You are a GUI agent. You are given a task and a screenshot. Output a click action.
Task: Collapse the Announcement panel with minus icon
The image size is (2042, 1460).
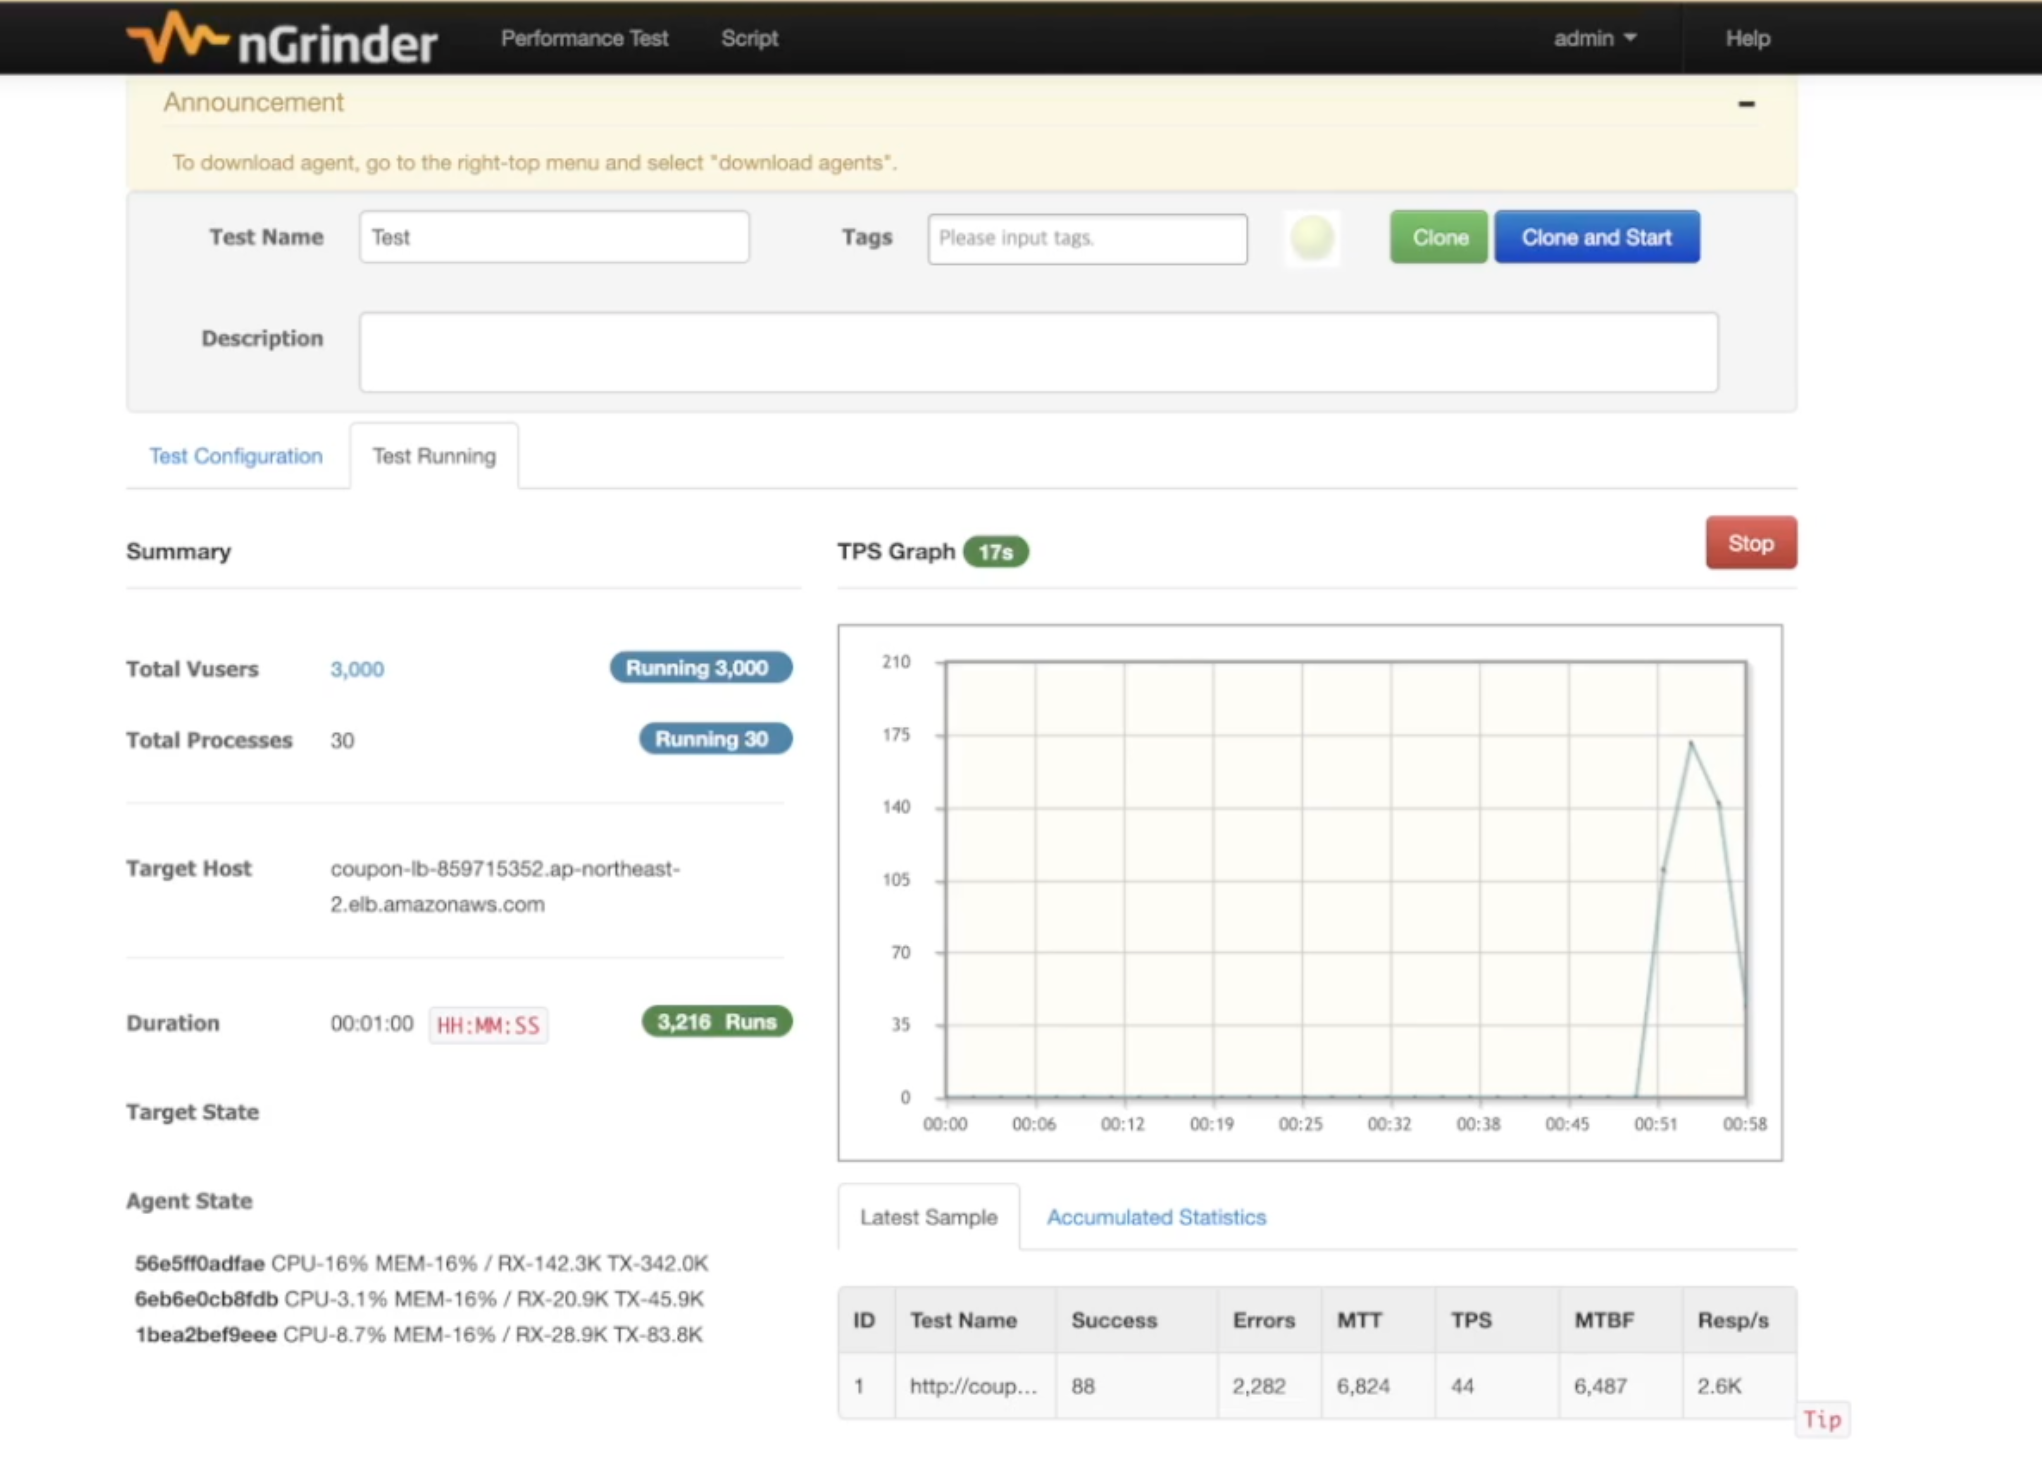coord(1746,104)
